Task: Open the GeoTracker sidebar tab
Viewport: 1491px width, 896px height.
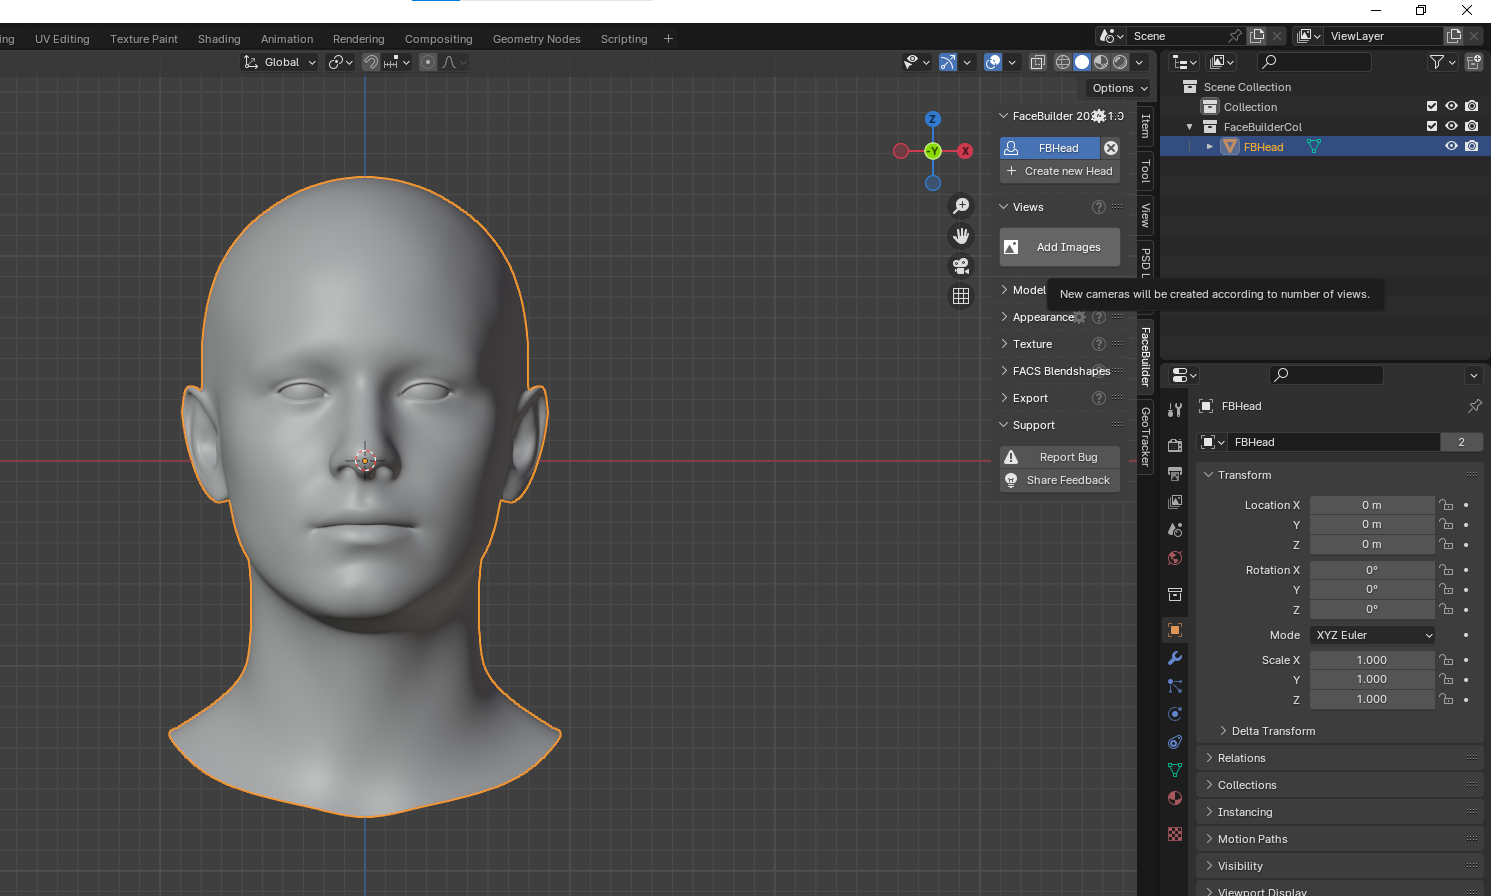Action: (1146, 436)
